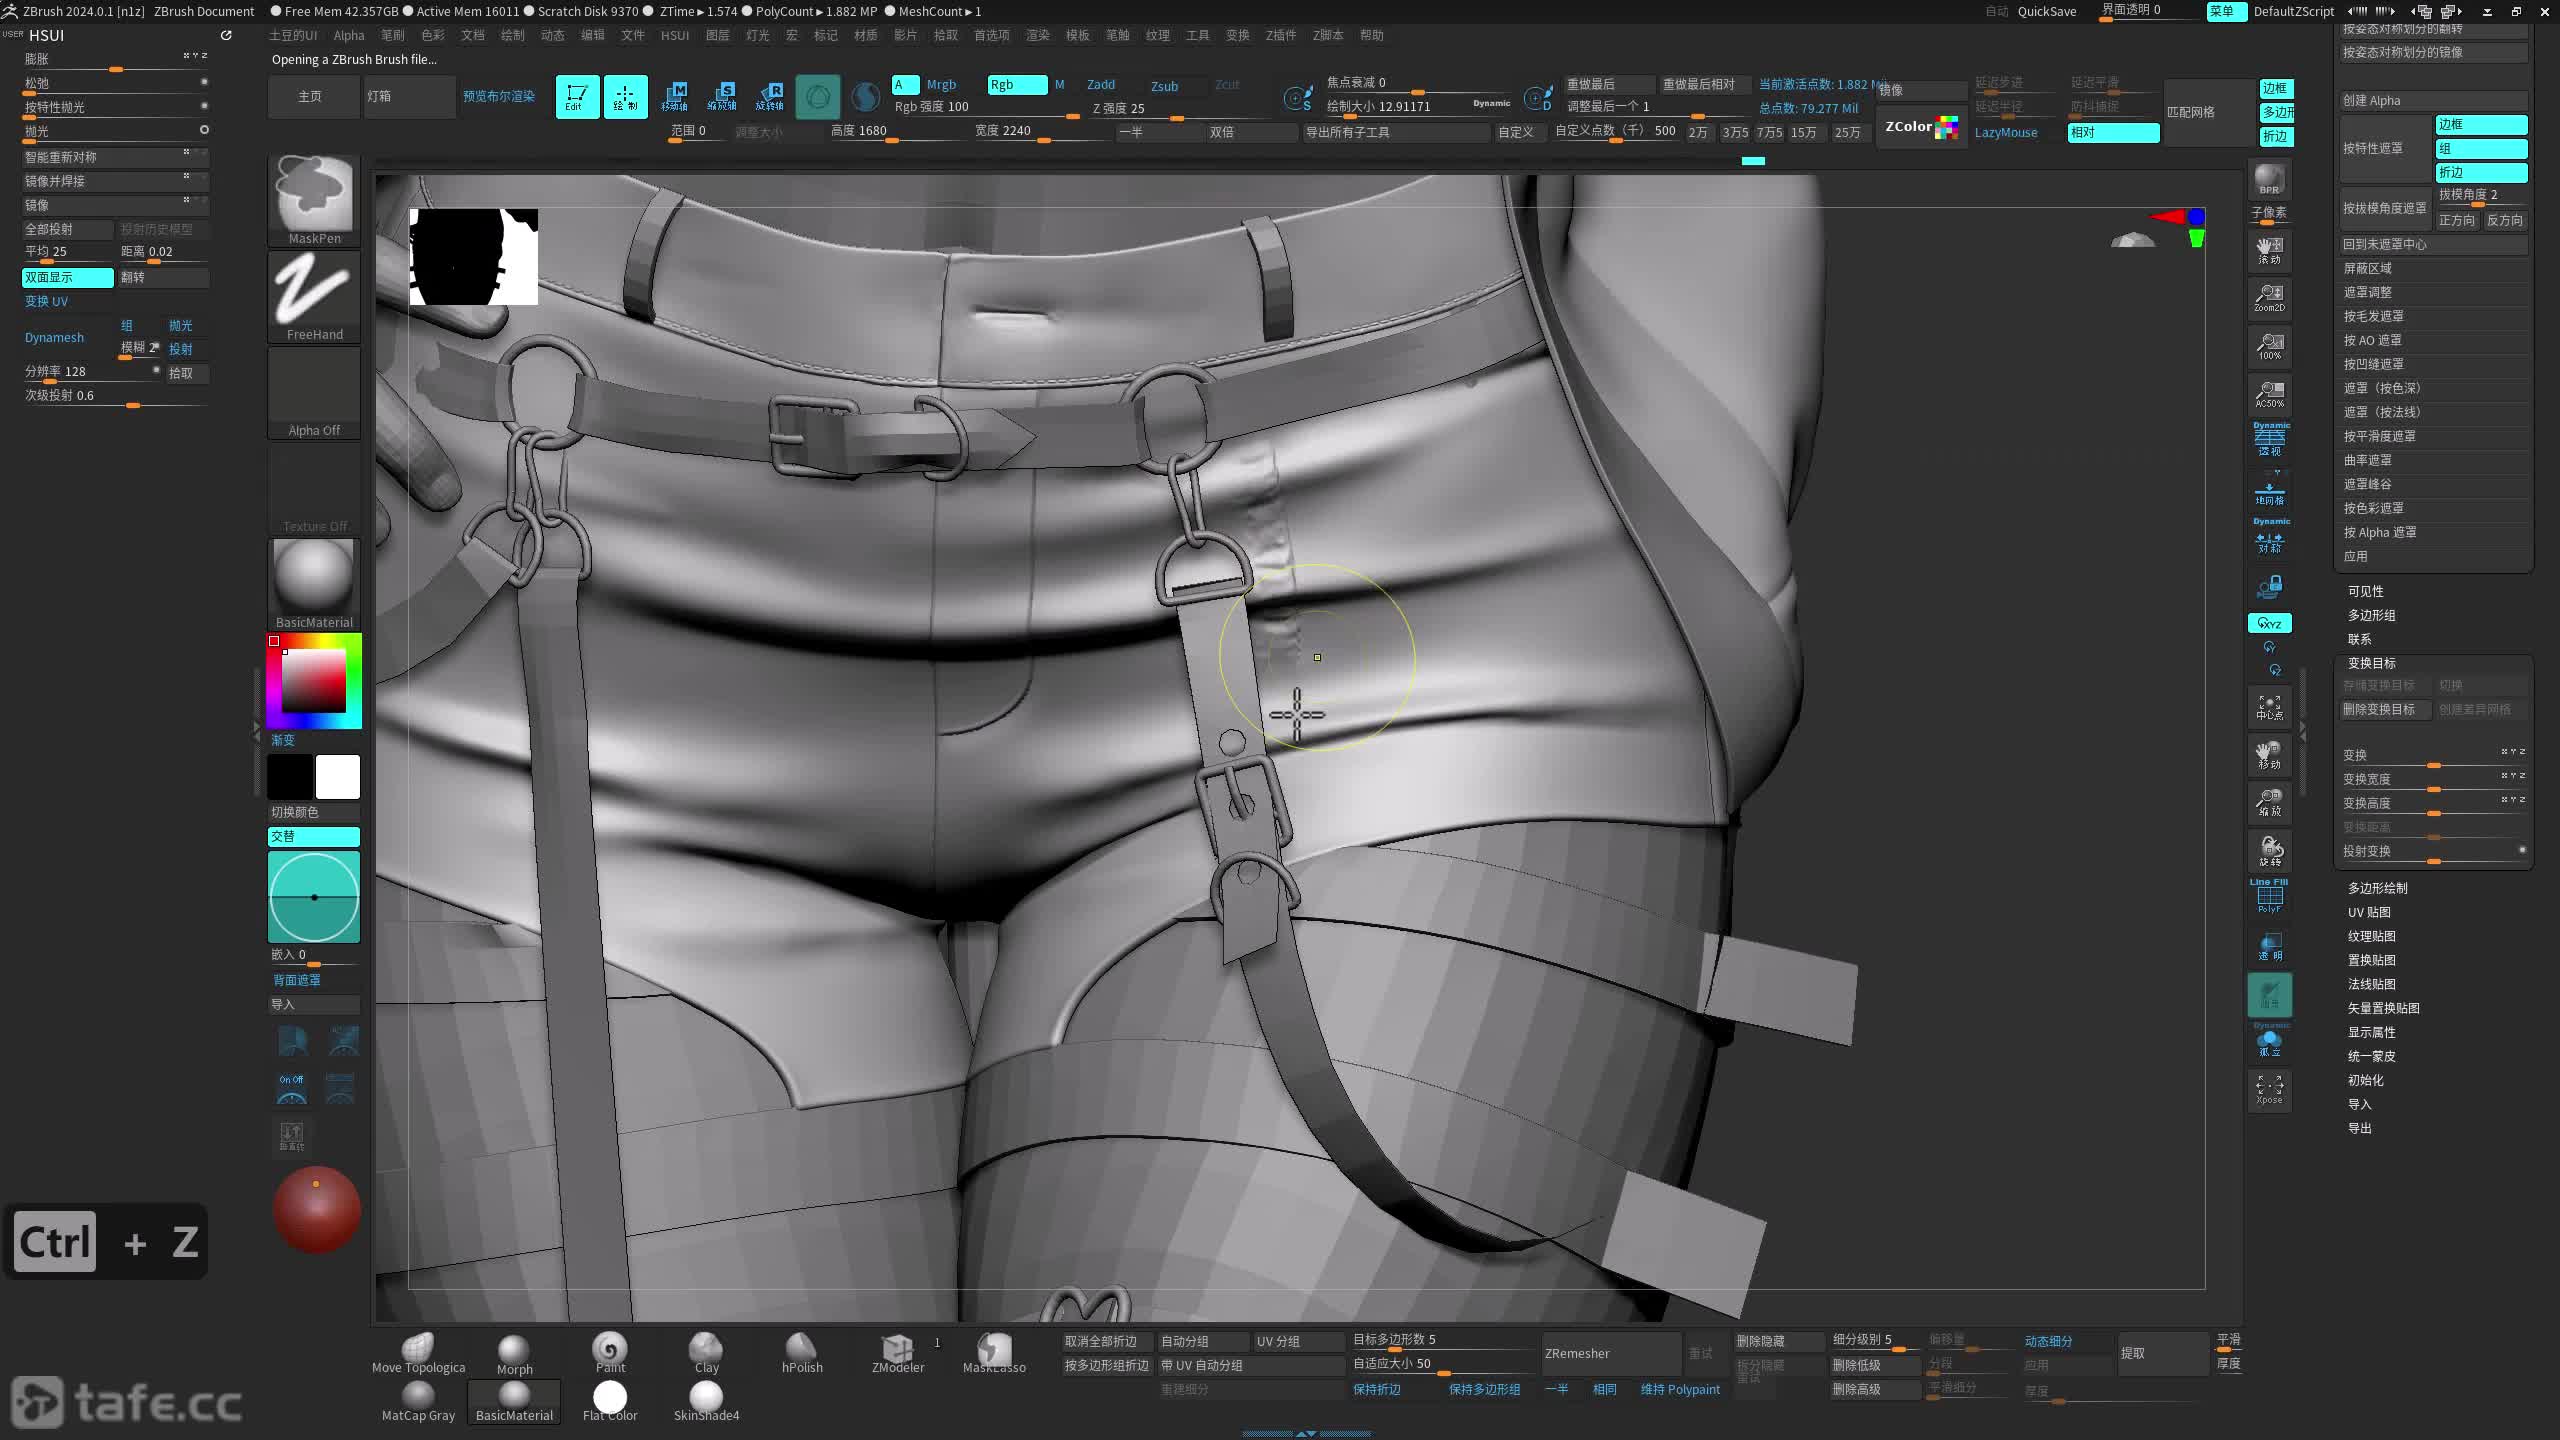The height and width of the screenshot is (1440, 2560).
Task: Click the Xpose icon
Action: pyautogui.click(x=2269, y=1090)
